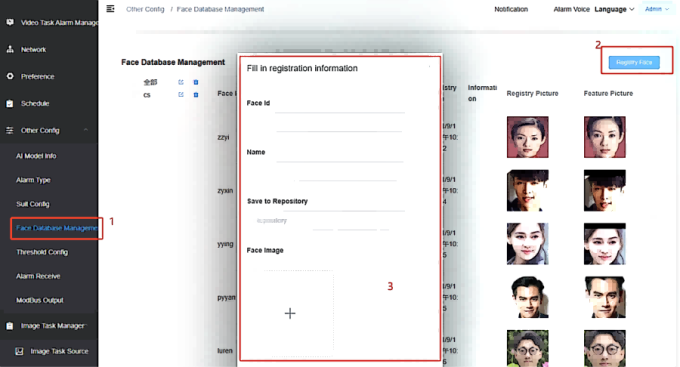Click the Schedule clipboard icon

(10, 103)
